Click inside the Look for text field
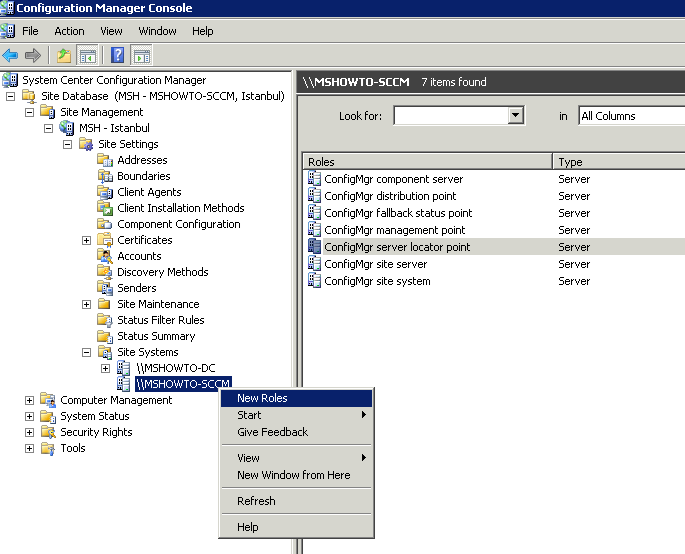 coord(451,115)
